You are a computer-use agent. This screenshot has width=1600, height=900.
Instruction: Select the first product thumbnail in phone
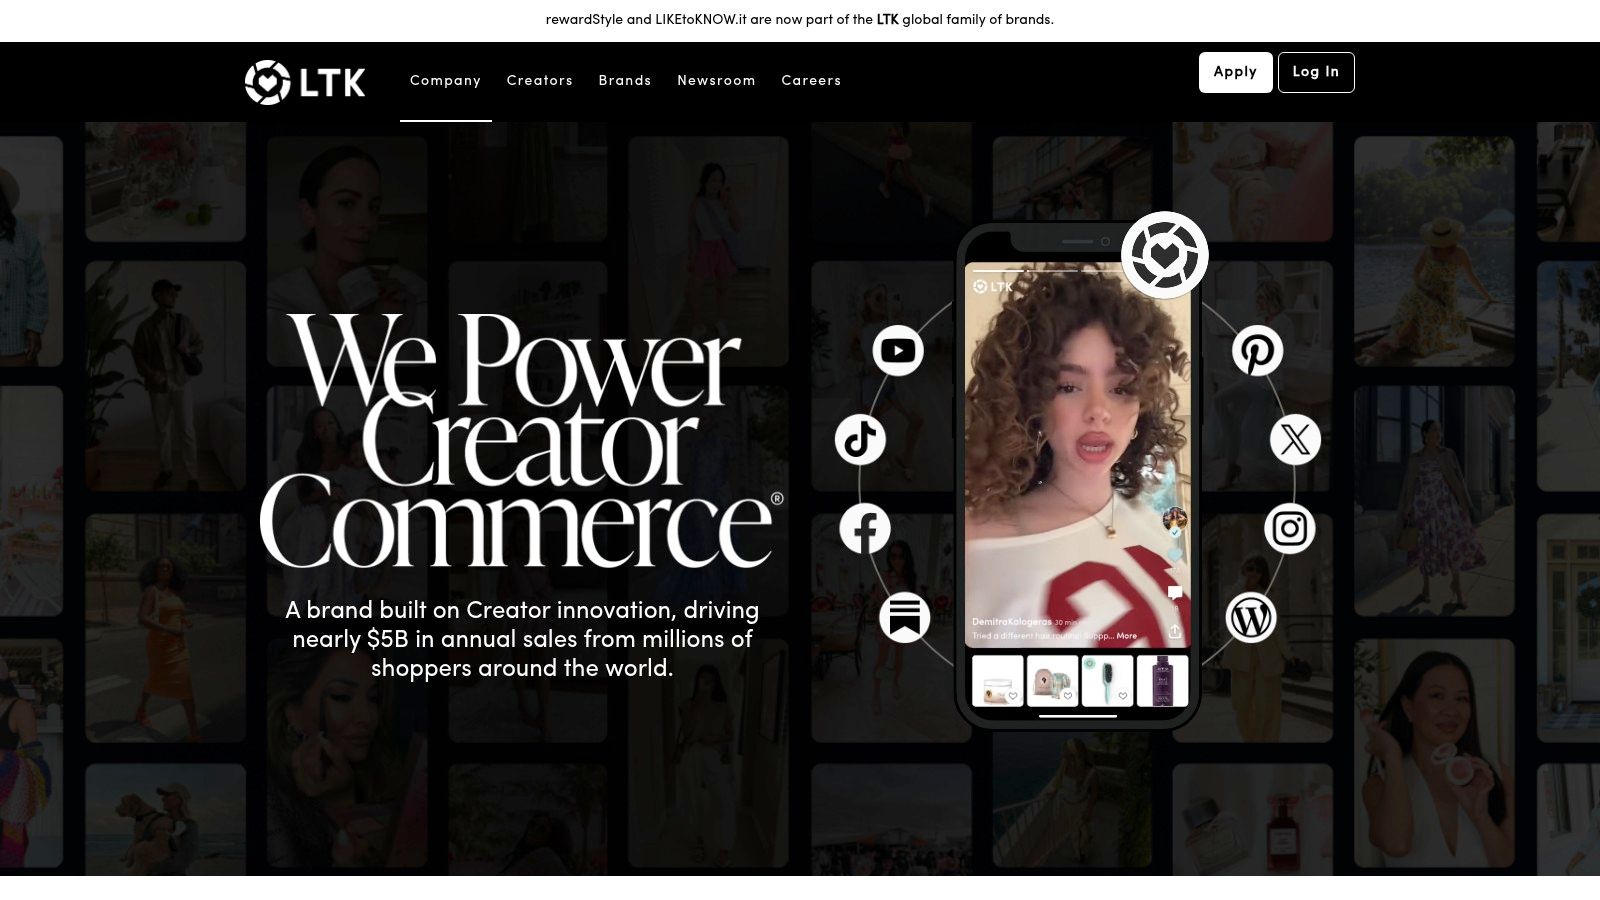998,681
